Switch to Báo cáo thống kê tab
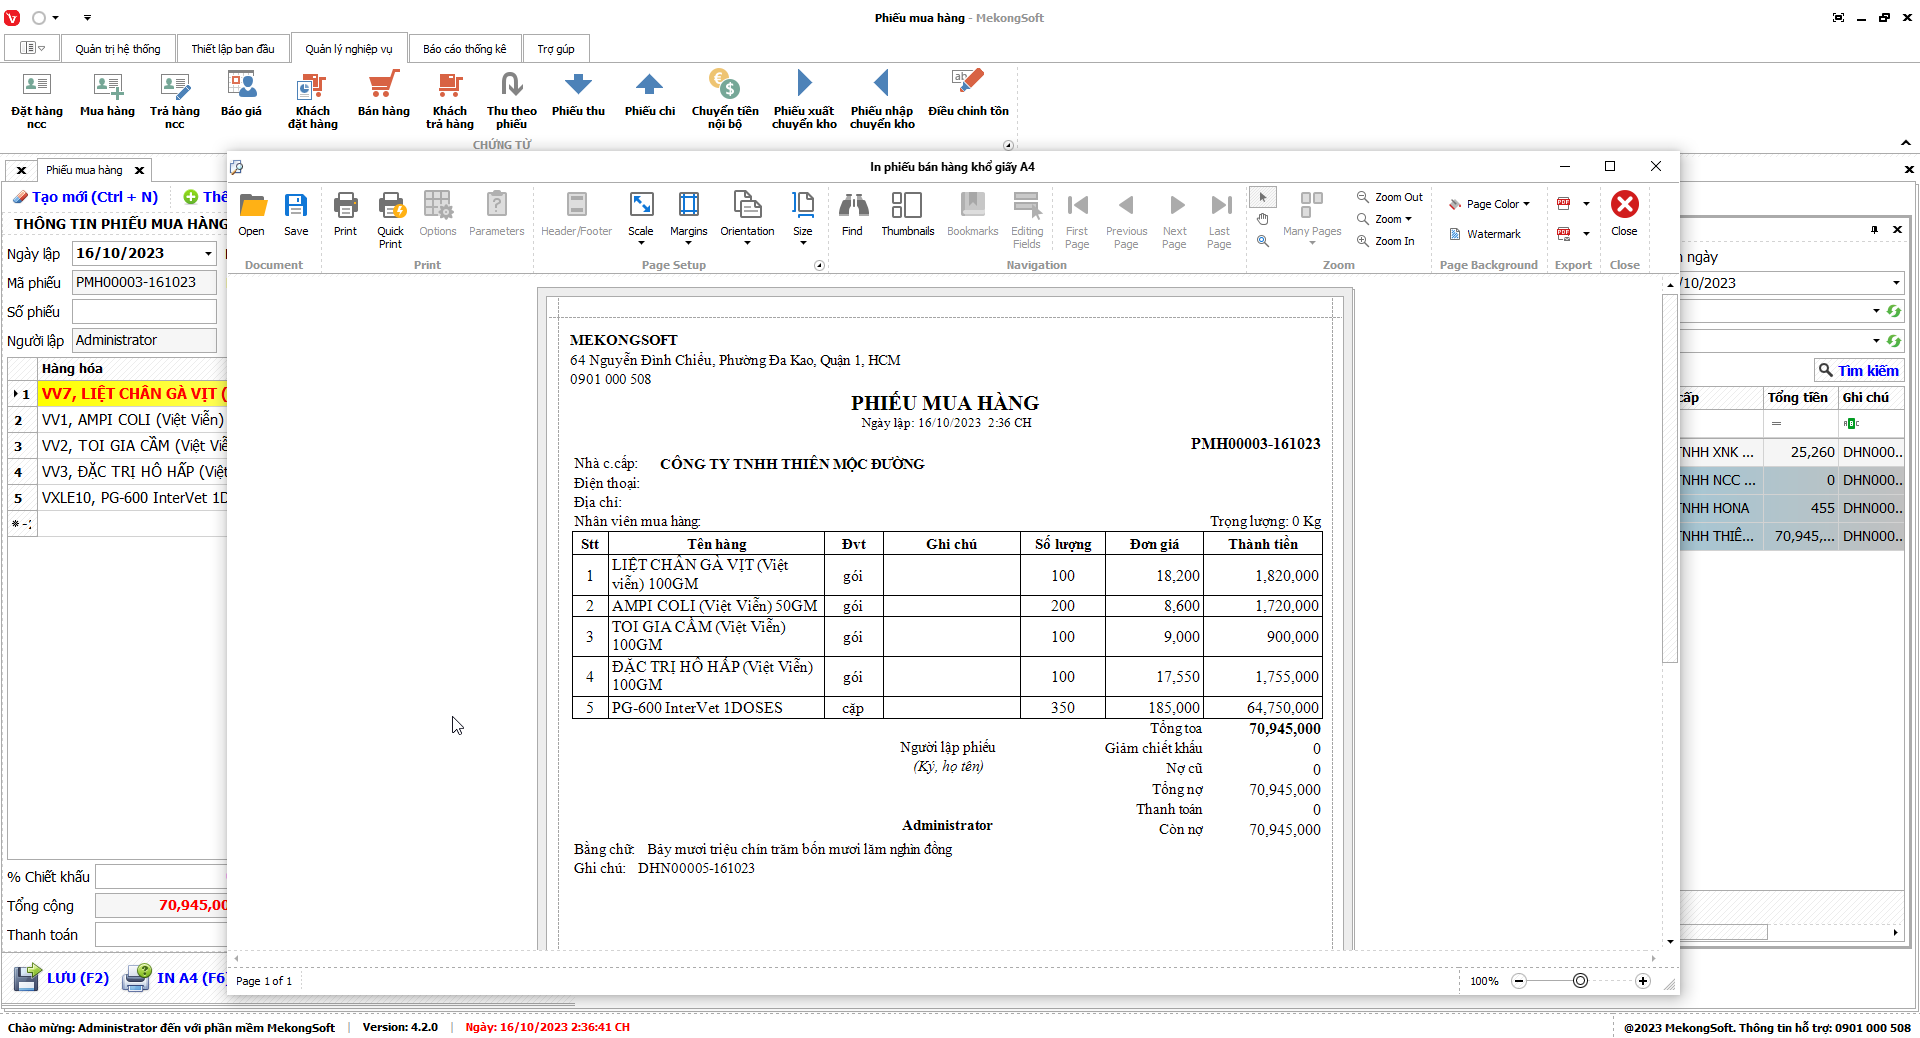 click(x=464, y=49)
